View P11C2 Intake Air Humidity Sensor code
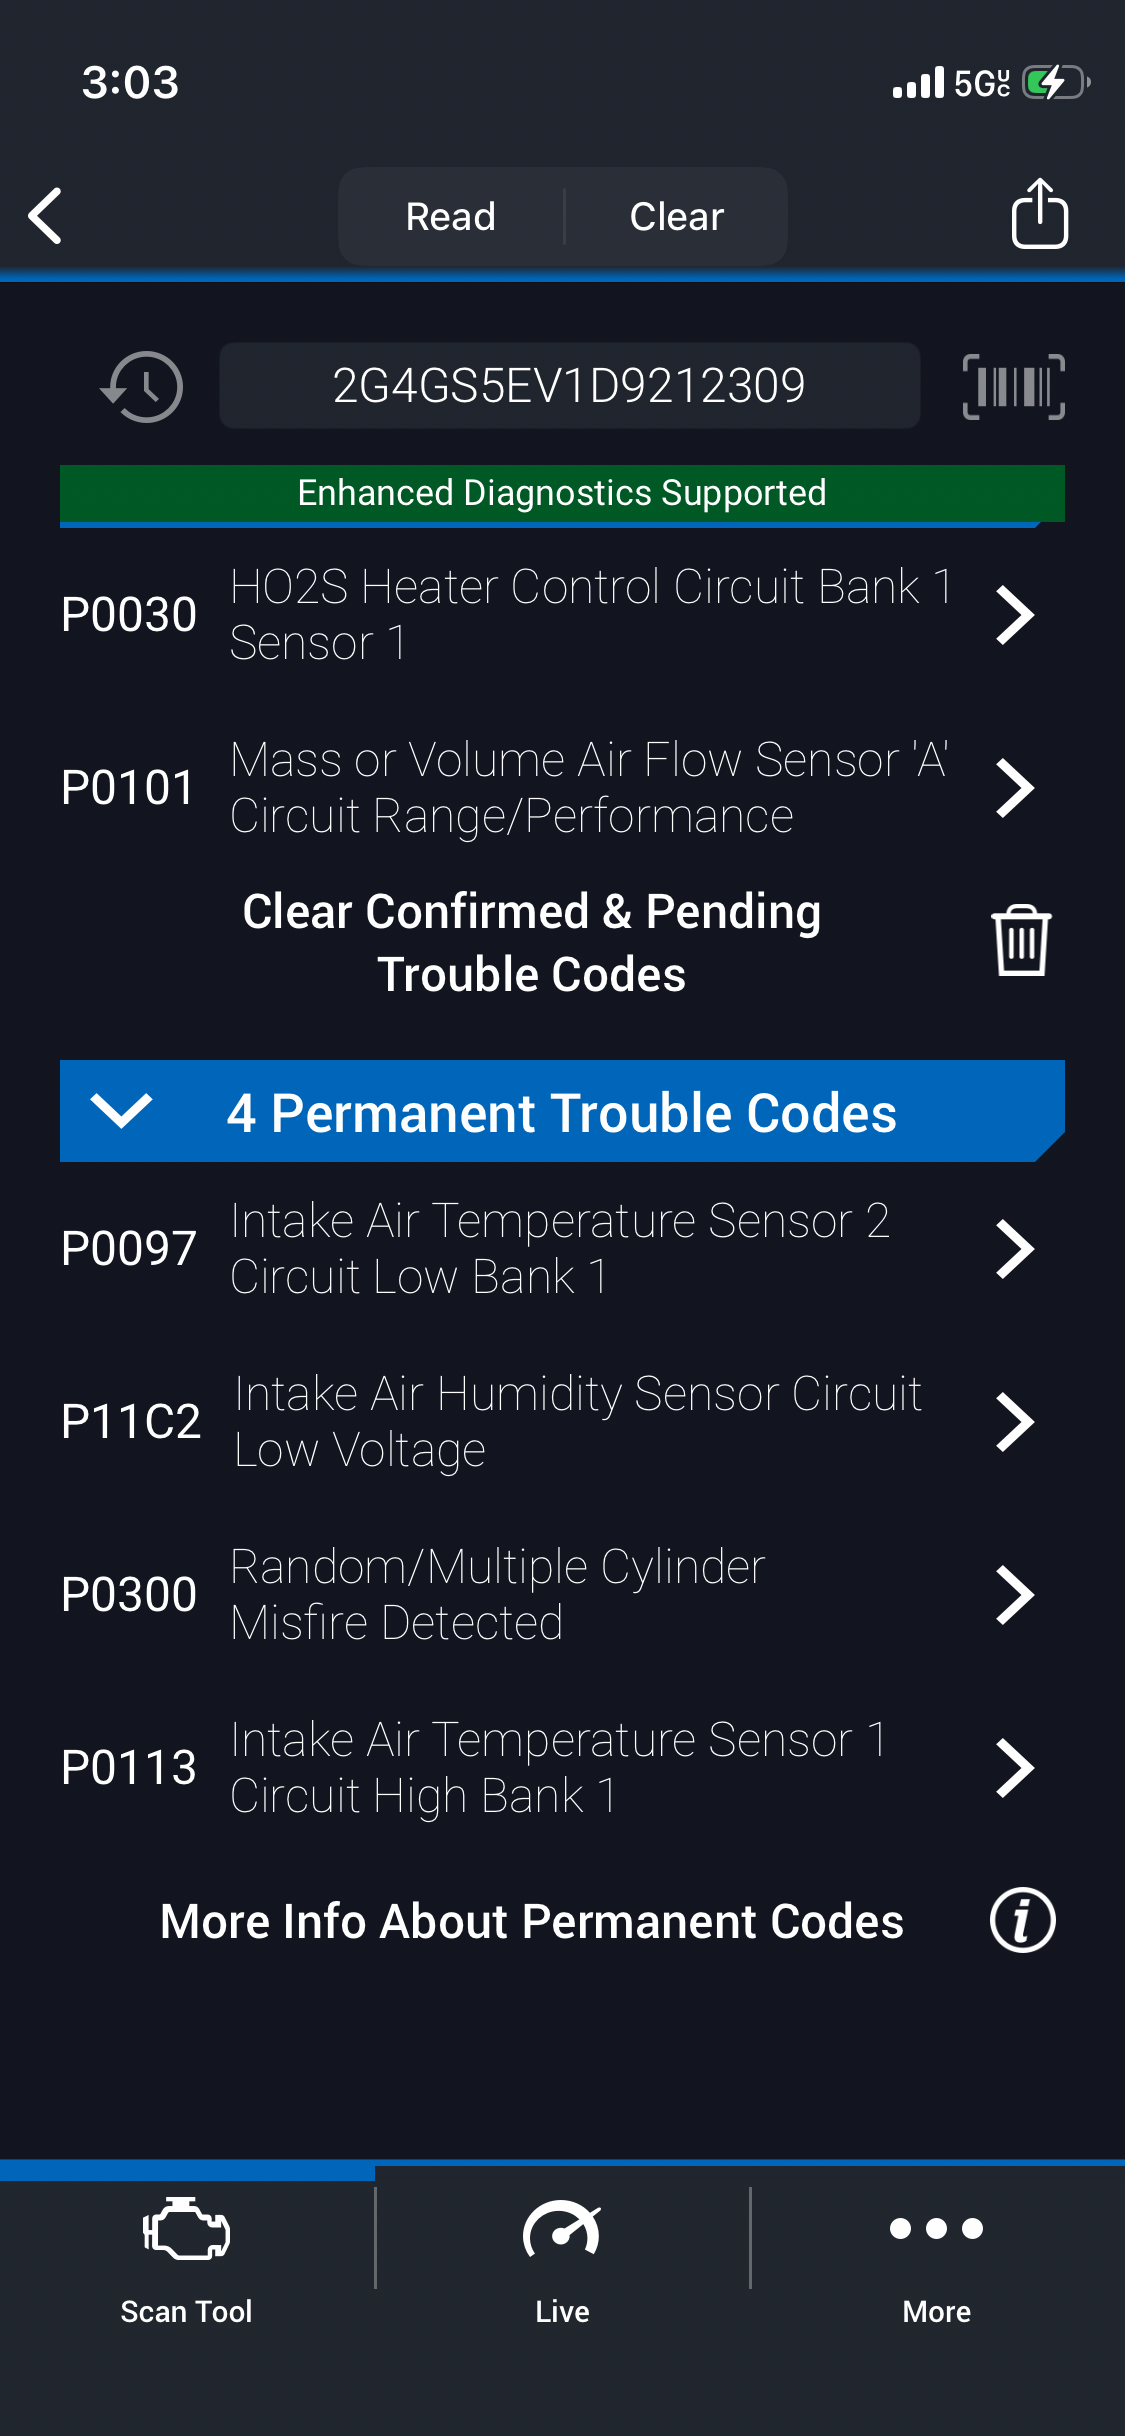The width and height of the screenshot is (1125, 2436). [x=1014, y=1422]
